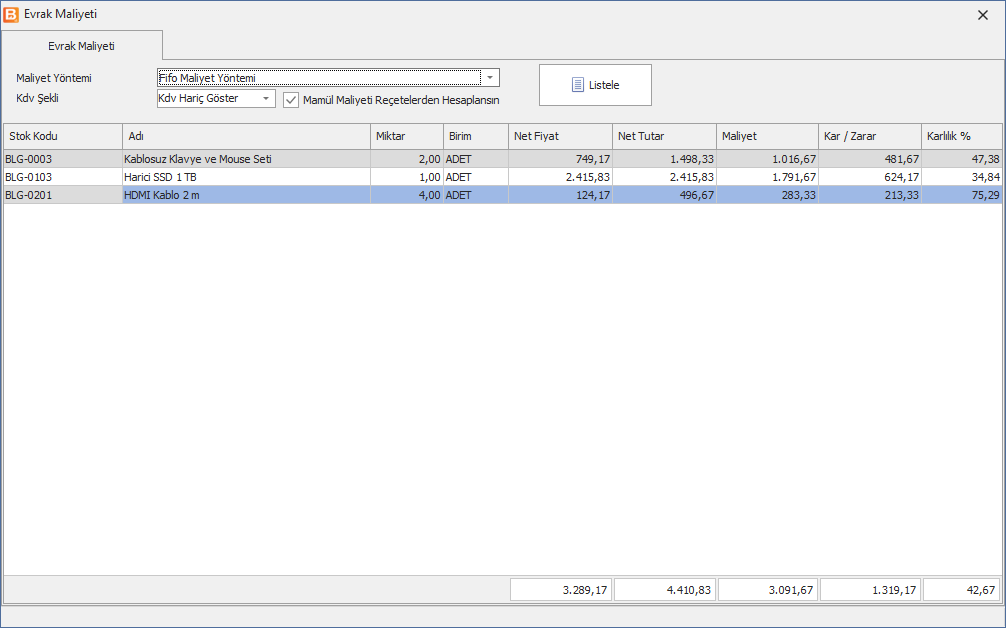The height and width of the screenshot is (628, 1006).
Task: Select stock code BLG-0201
Action: (x=63, y=195)
